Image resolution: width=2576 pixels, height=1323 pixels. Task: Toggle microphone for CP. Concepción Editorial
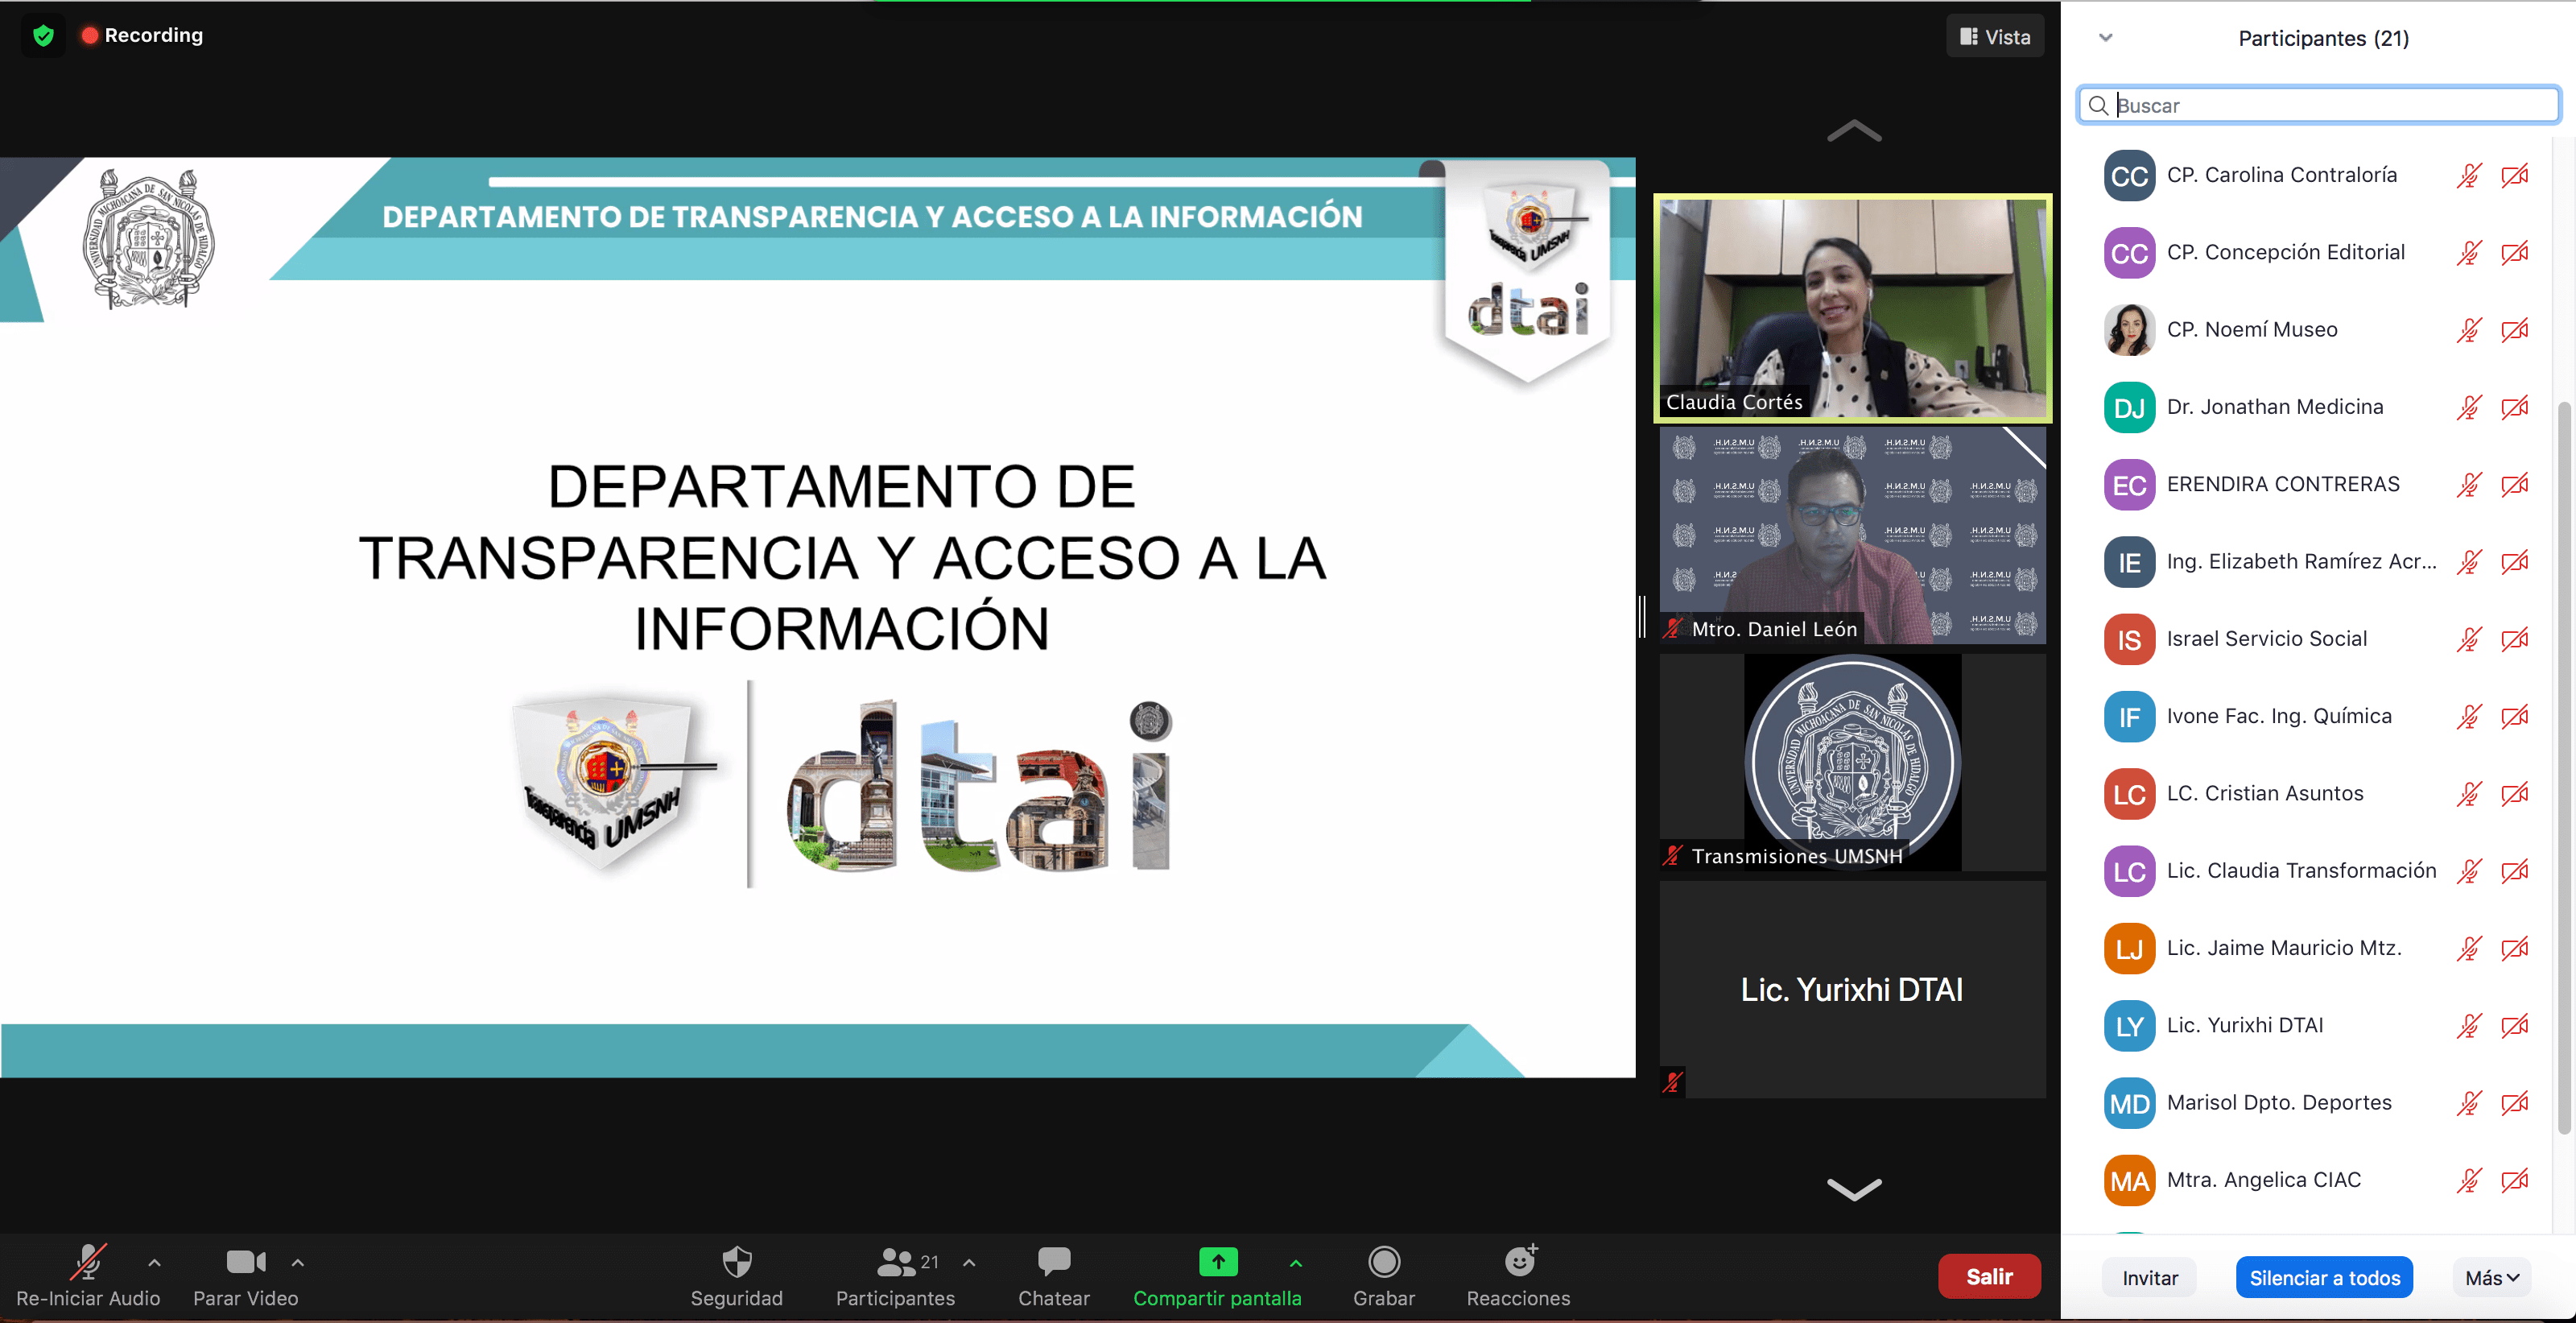pyautogui.click(x=2470, y=253)
